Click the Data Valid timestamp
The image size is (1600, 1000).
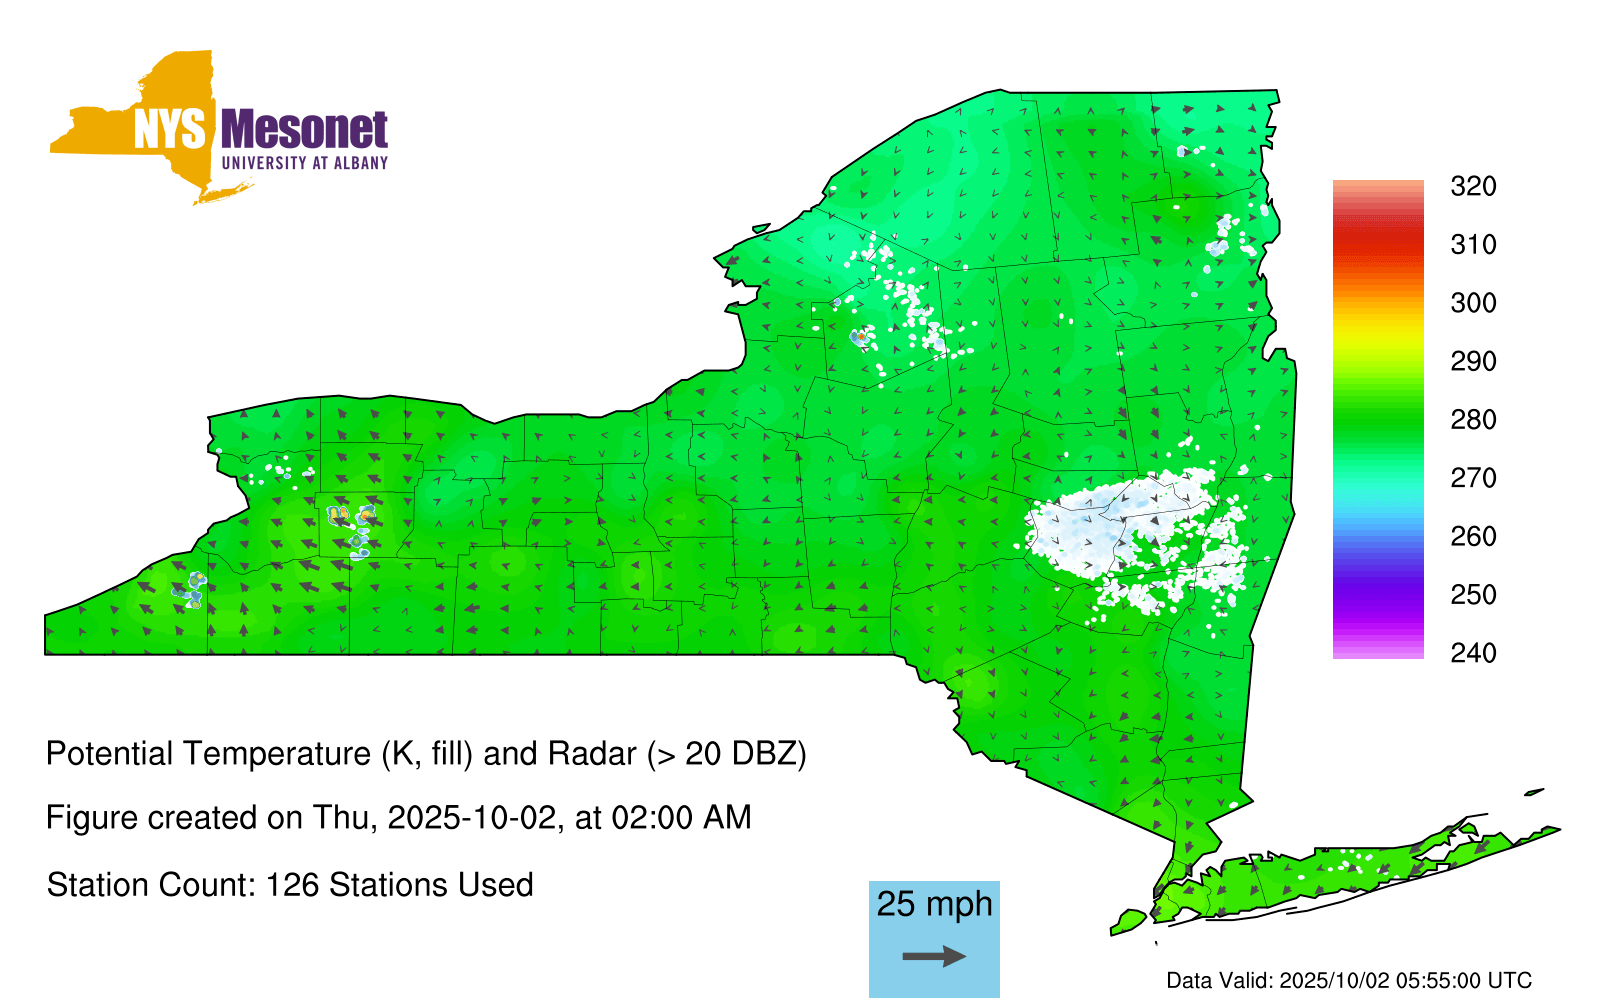(1349, 980)
